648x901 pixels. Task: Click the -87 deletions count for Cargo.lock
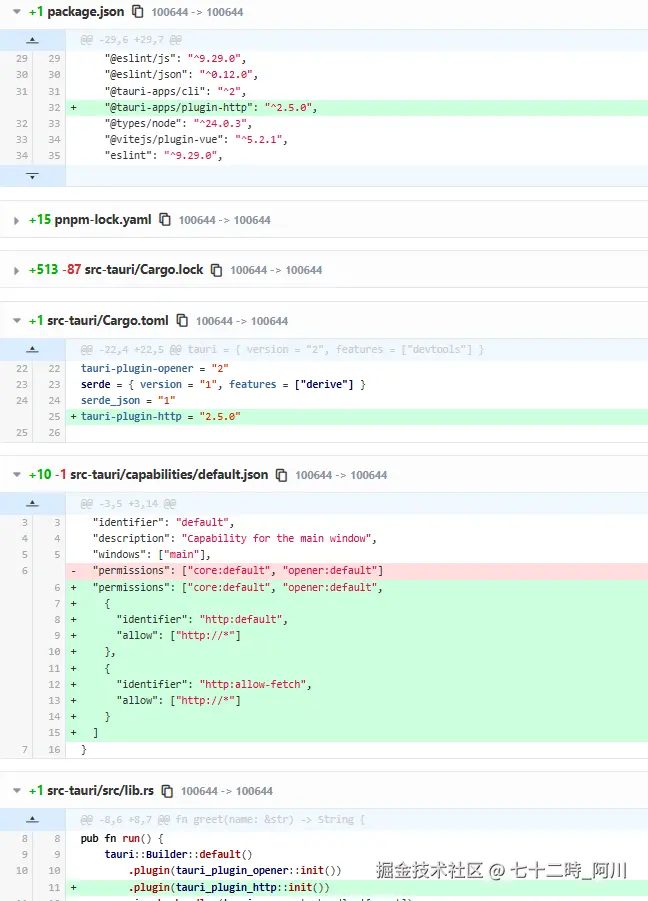pos(72,269)
